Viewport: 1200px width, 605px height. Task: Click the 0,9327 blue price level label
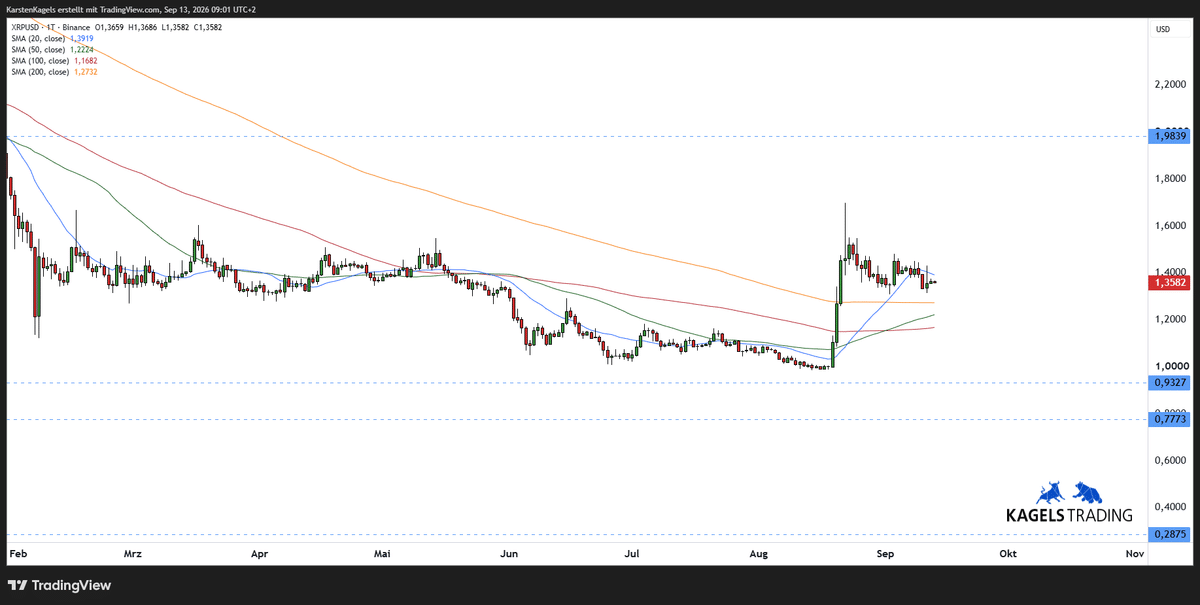pyautogui.click(x=1169, y=382)
